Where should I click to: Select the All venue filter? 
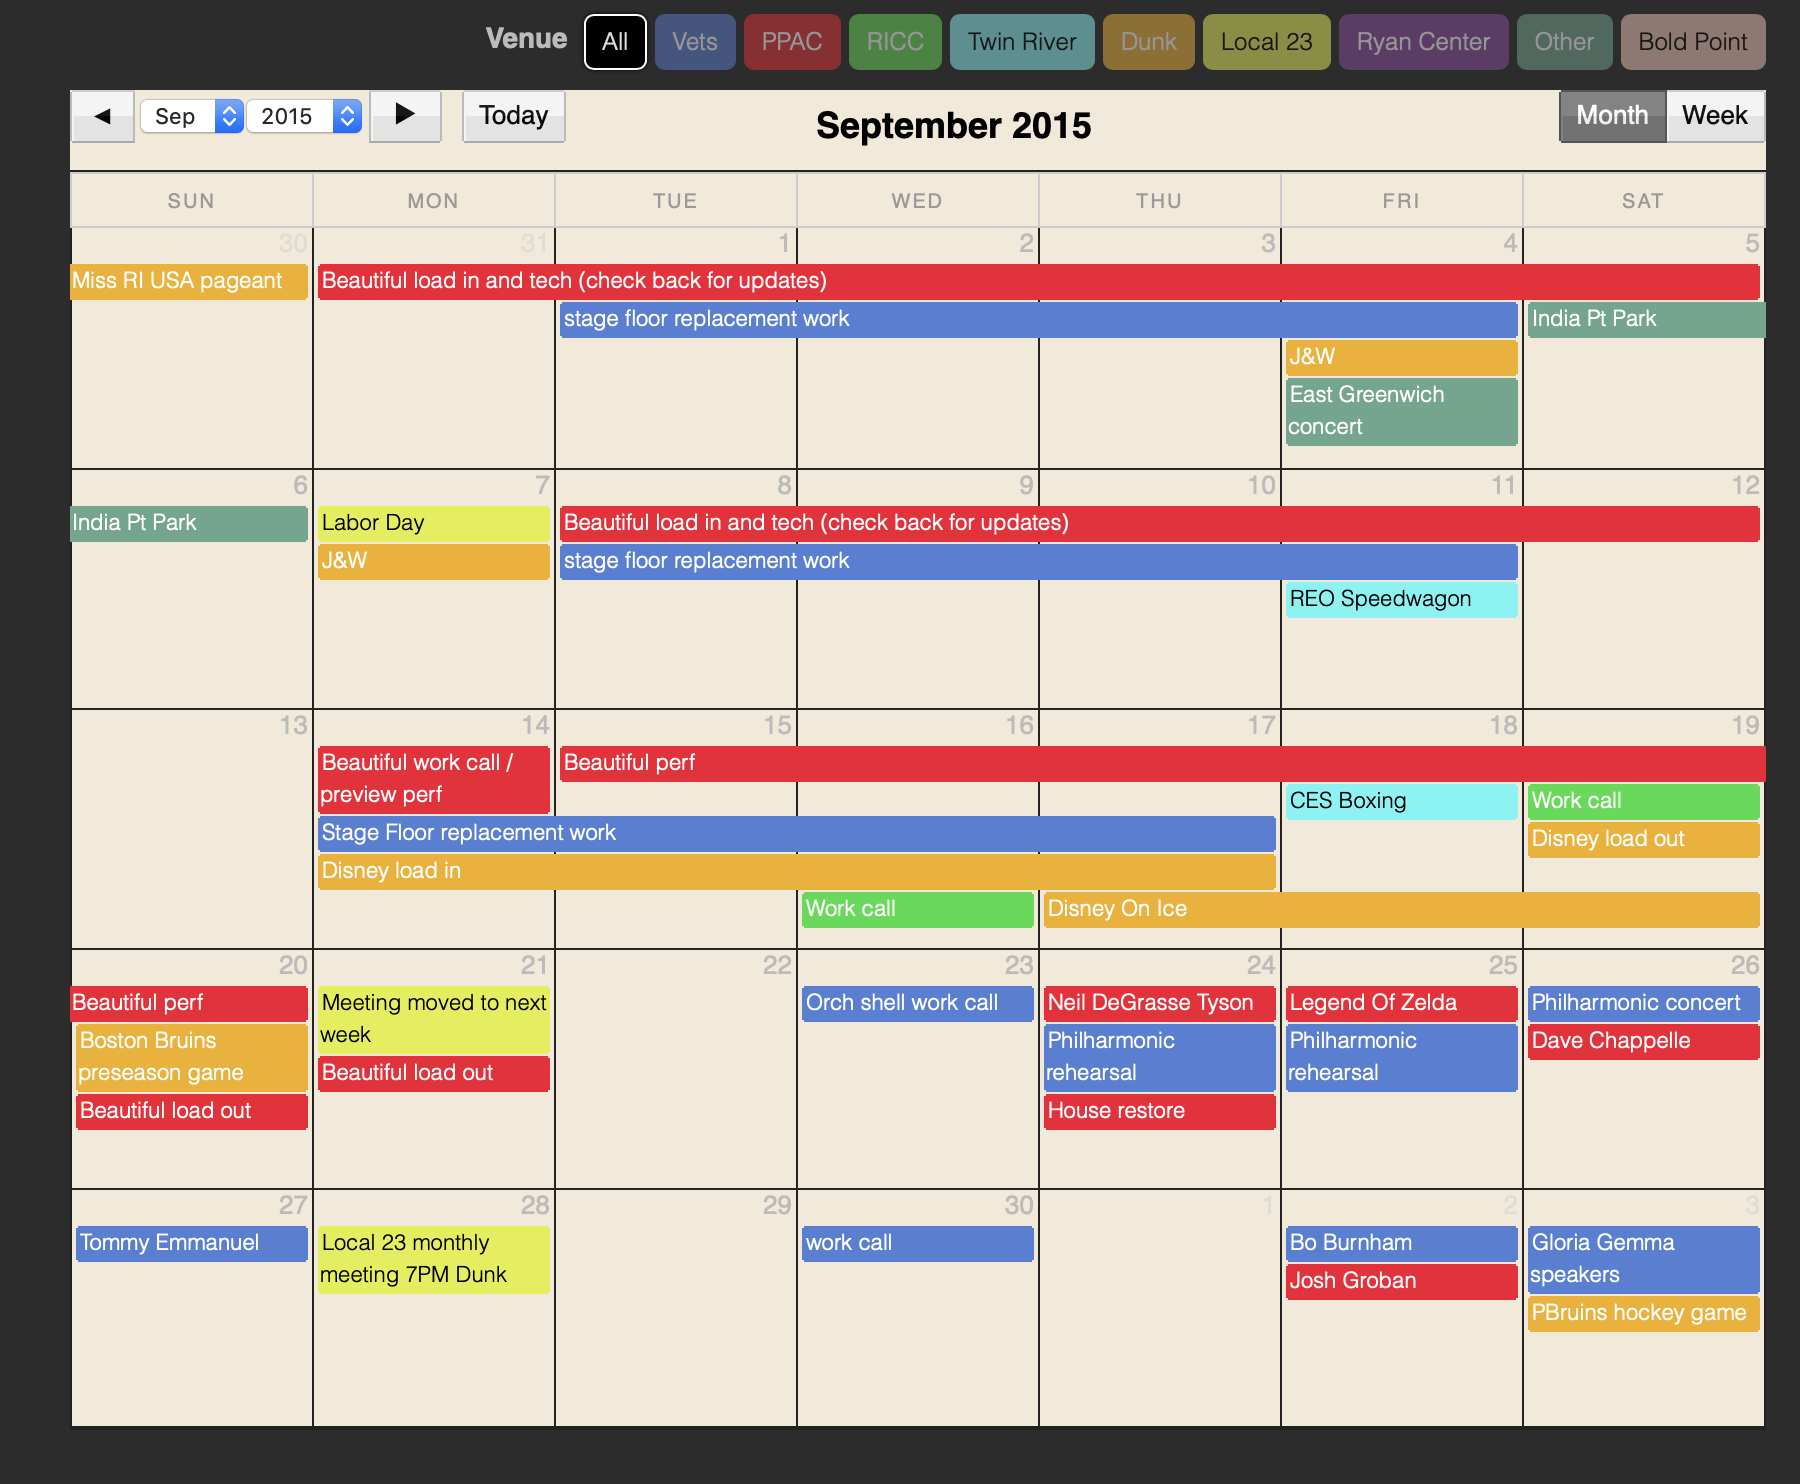click(x=615, y=42)
